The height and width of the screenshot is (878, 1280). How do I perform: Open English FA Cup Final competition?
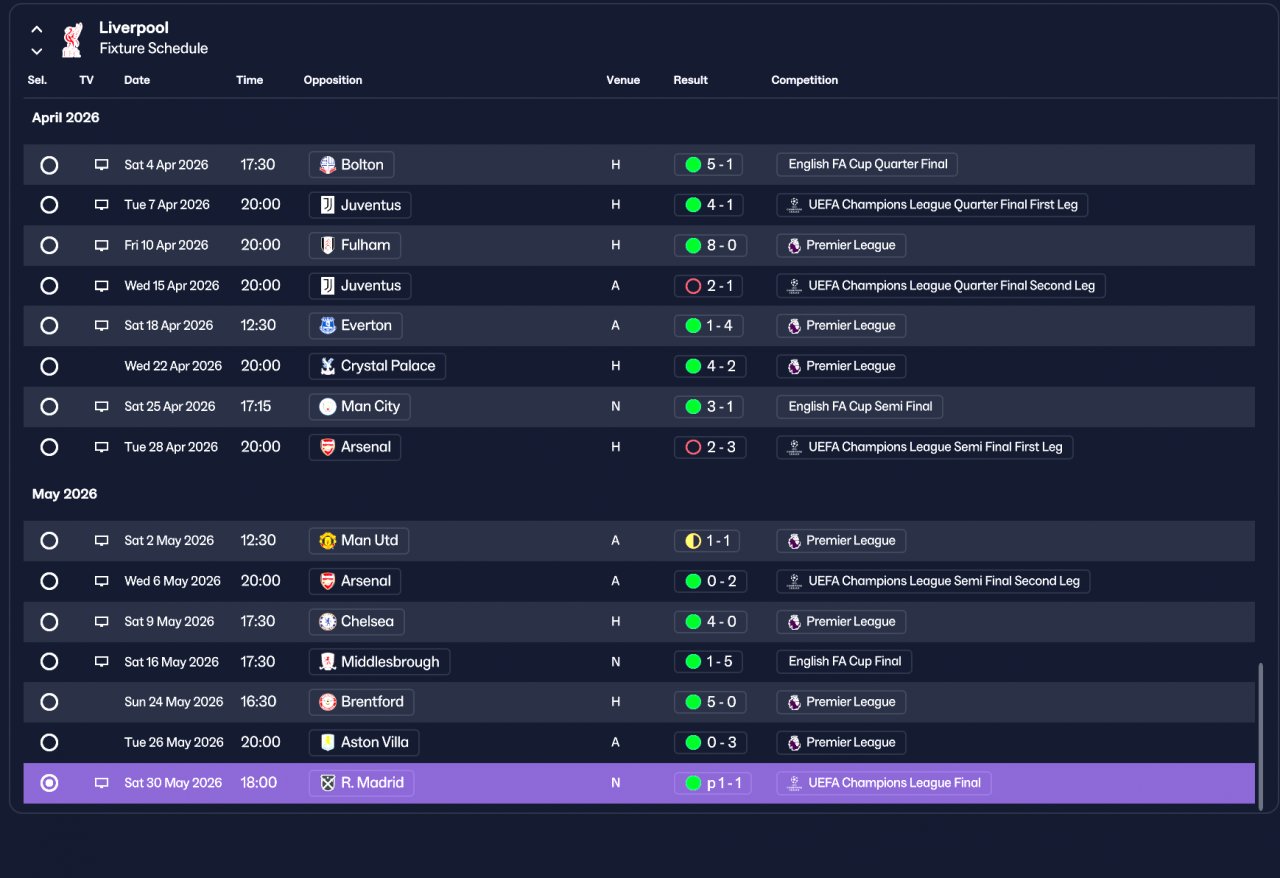point(844,662)
